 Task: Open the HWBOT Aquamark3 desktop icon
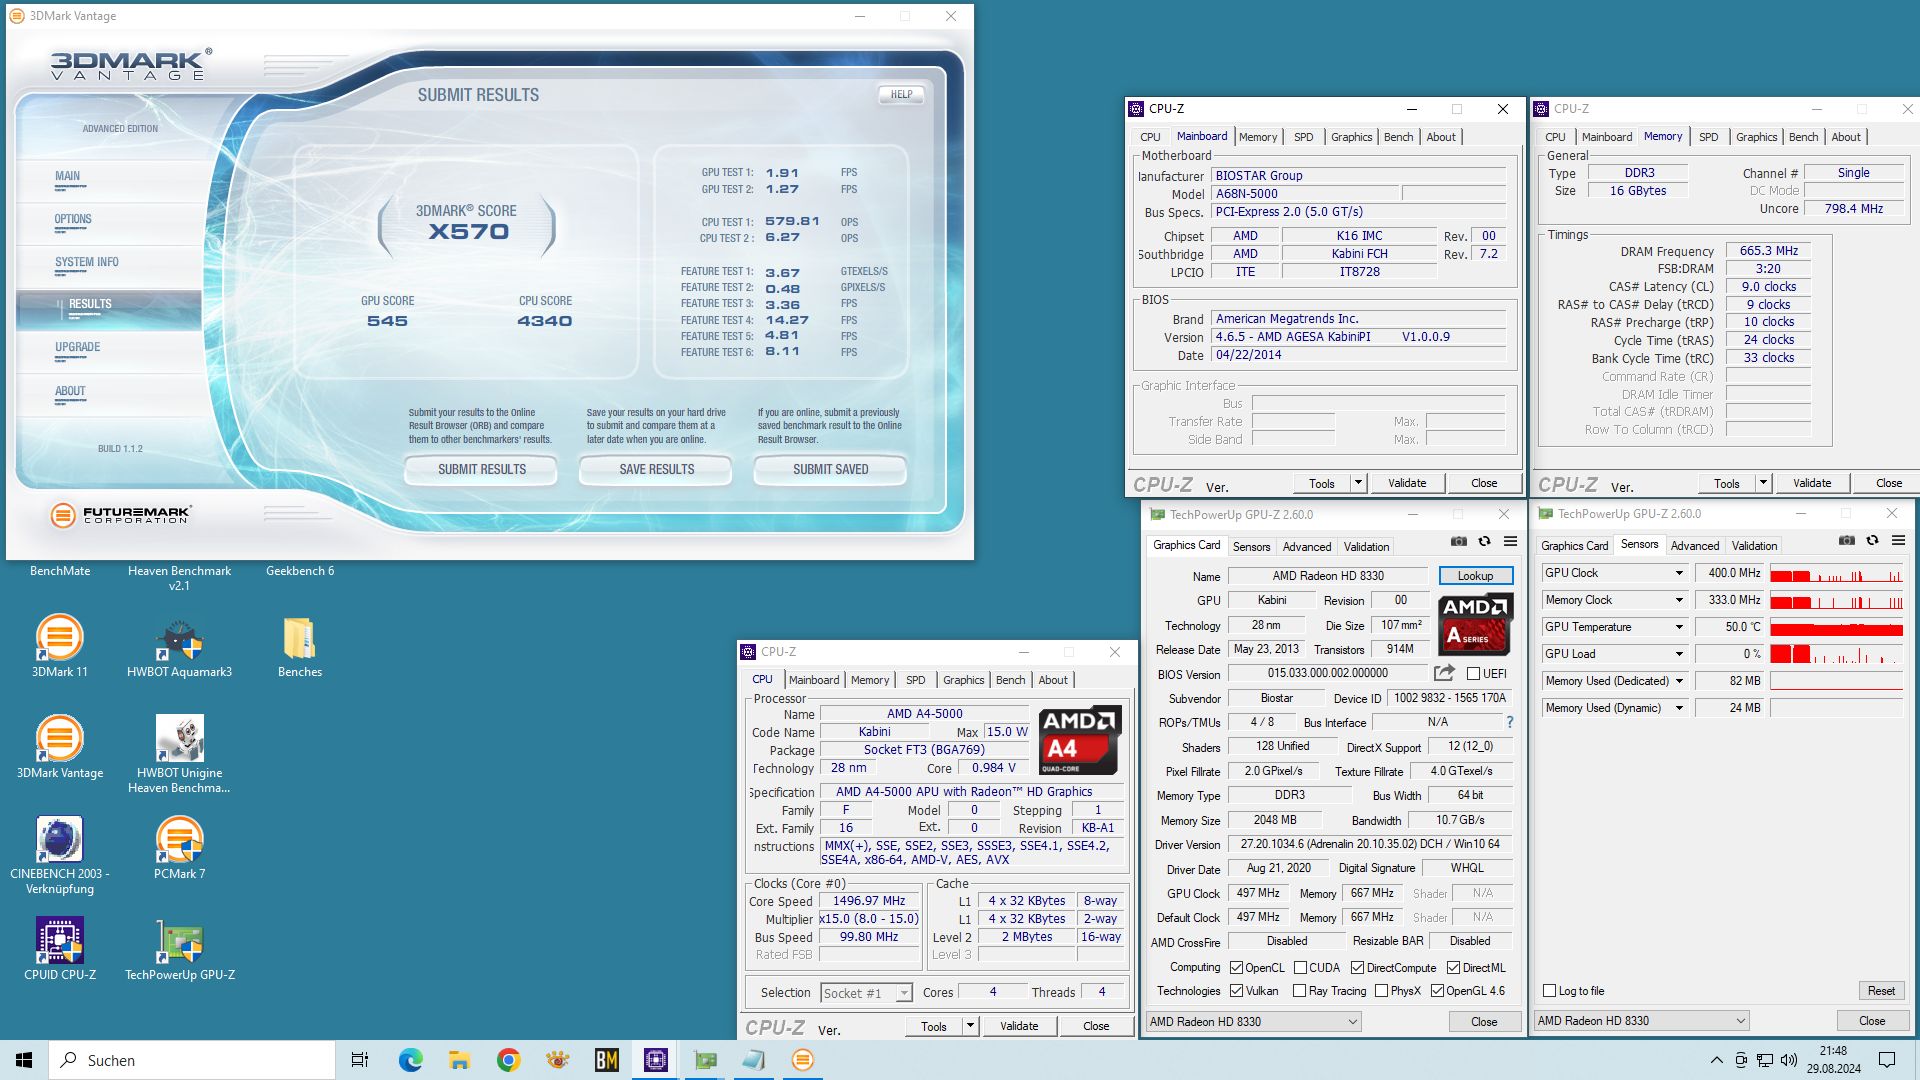179,646
